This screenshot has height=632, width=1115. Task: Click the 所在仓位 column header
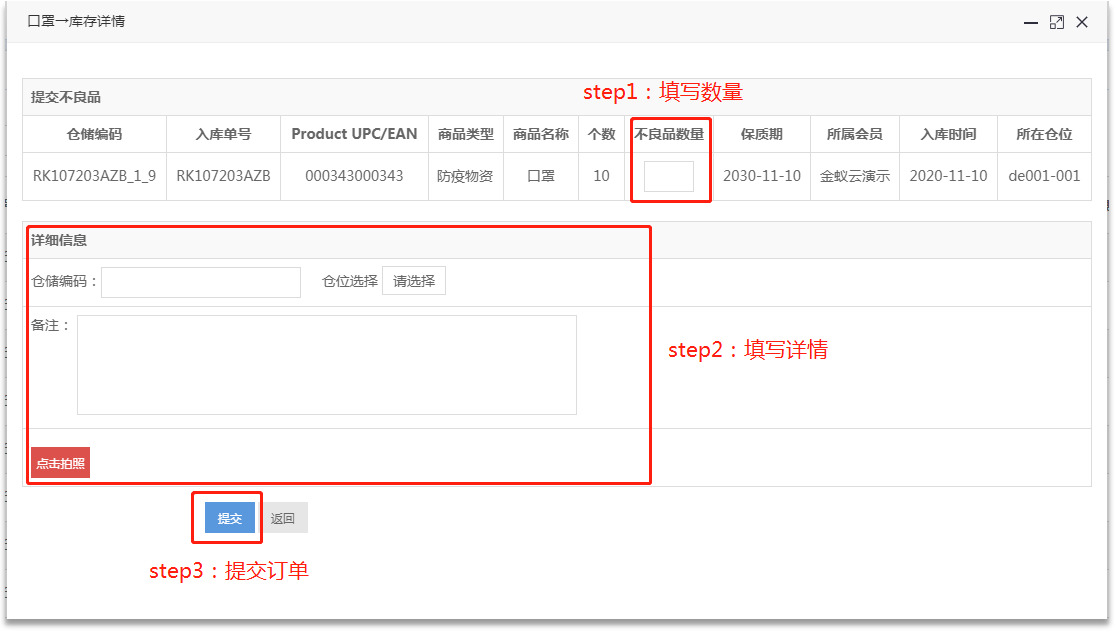pyautogui.click(x=1044, y=134)
